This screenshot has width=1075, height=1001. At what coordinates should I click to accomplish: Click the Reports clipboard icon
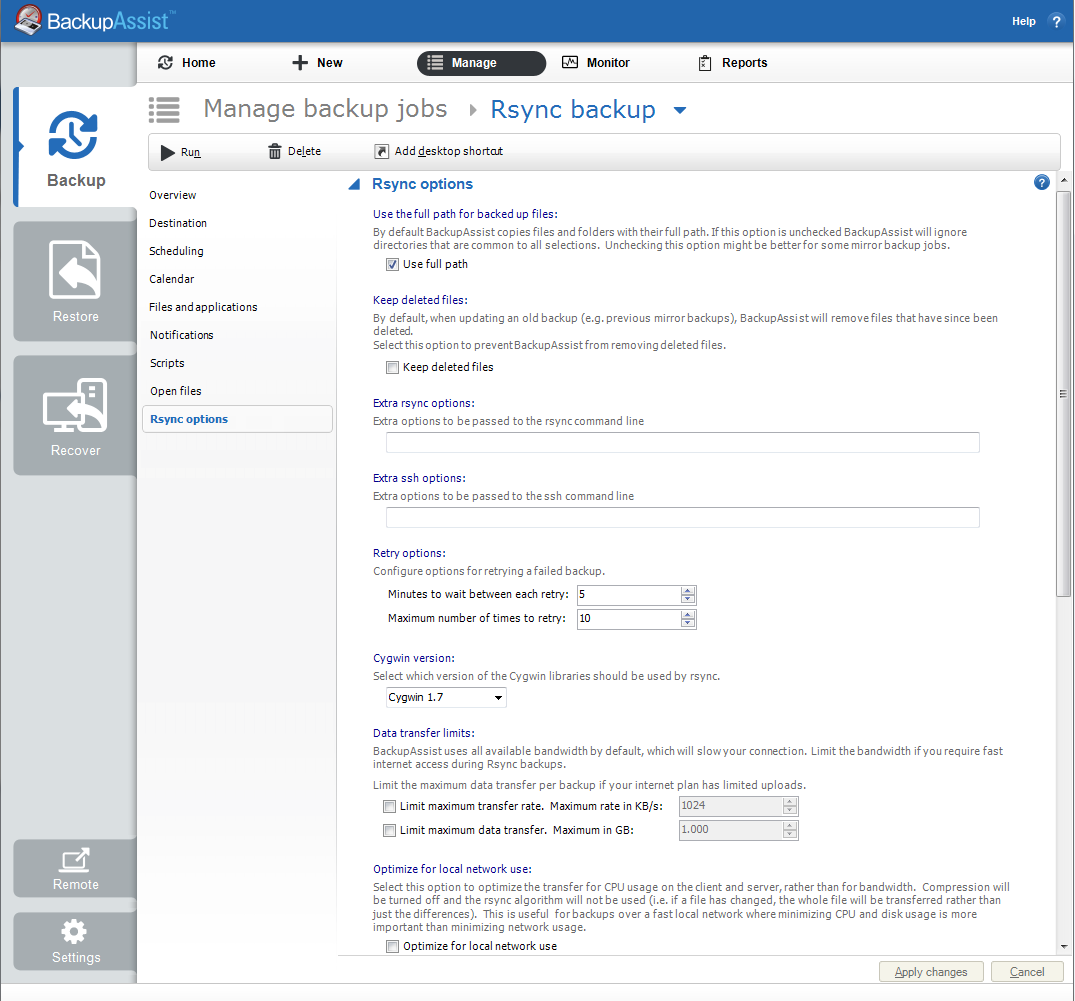coord(705,63)
